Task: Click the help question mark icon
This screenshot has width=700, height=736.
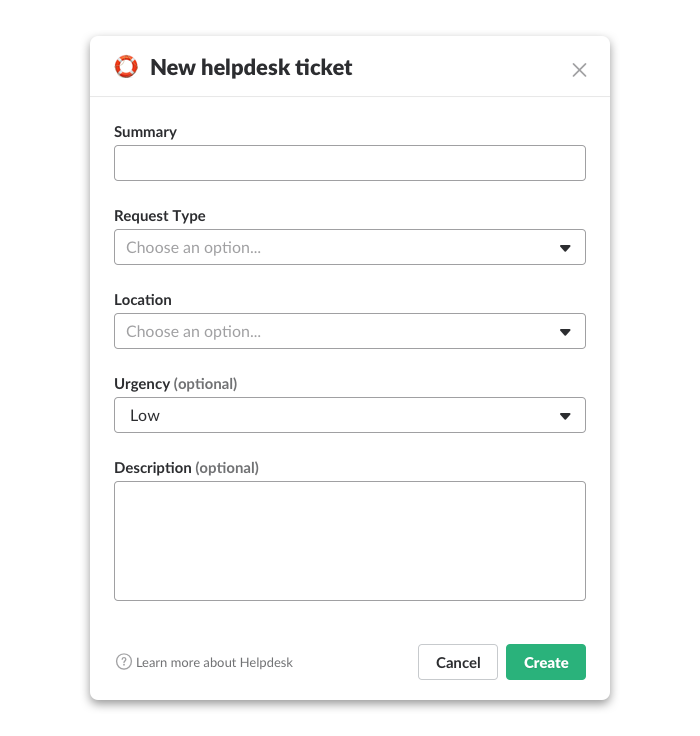Action: [124, 662]
